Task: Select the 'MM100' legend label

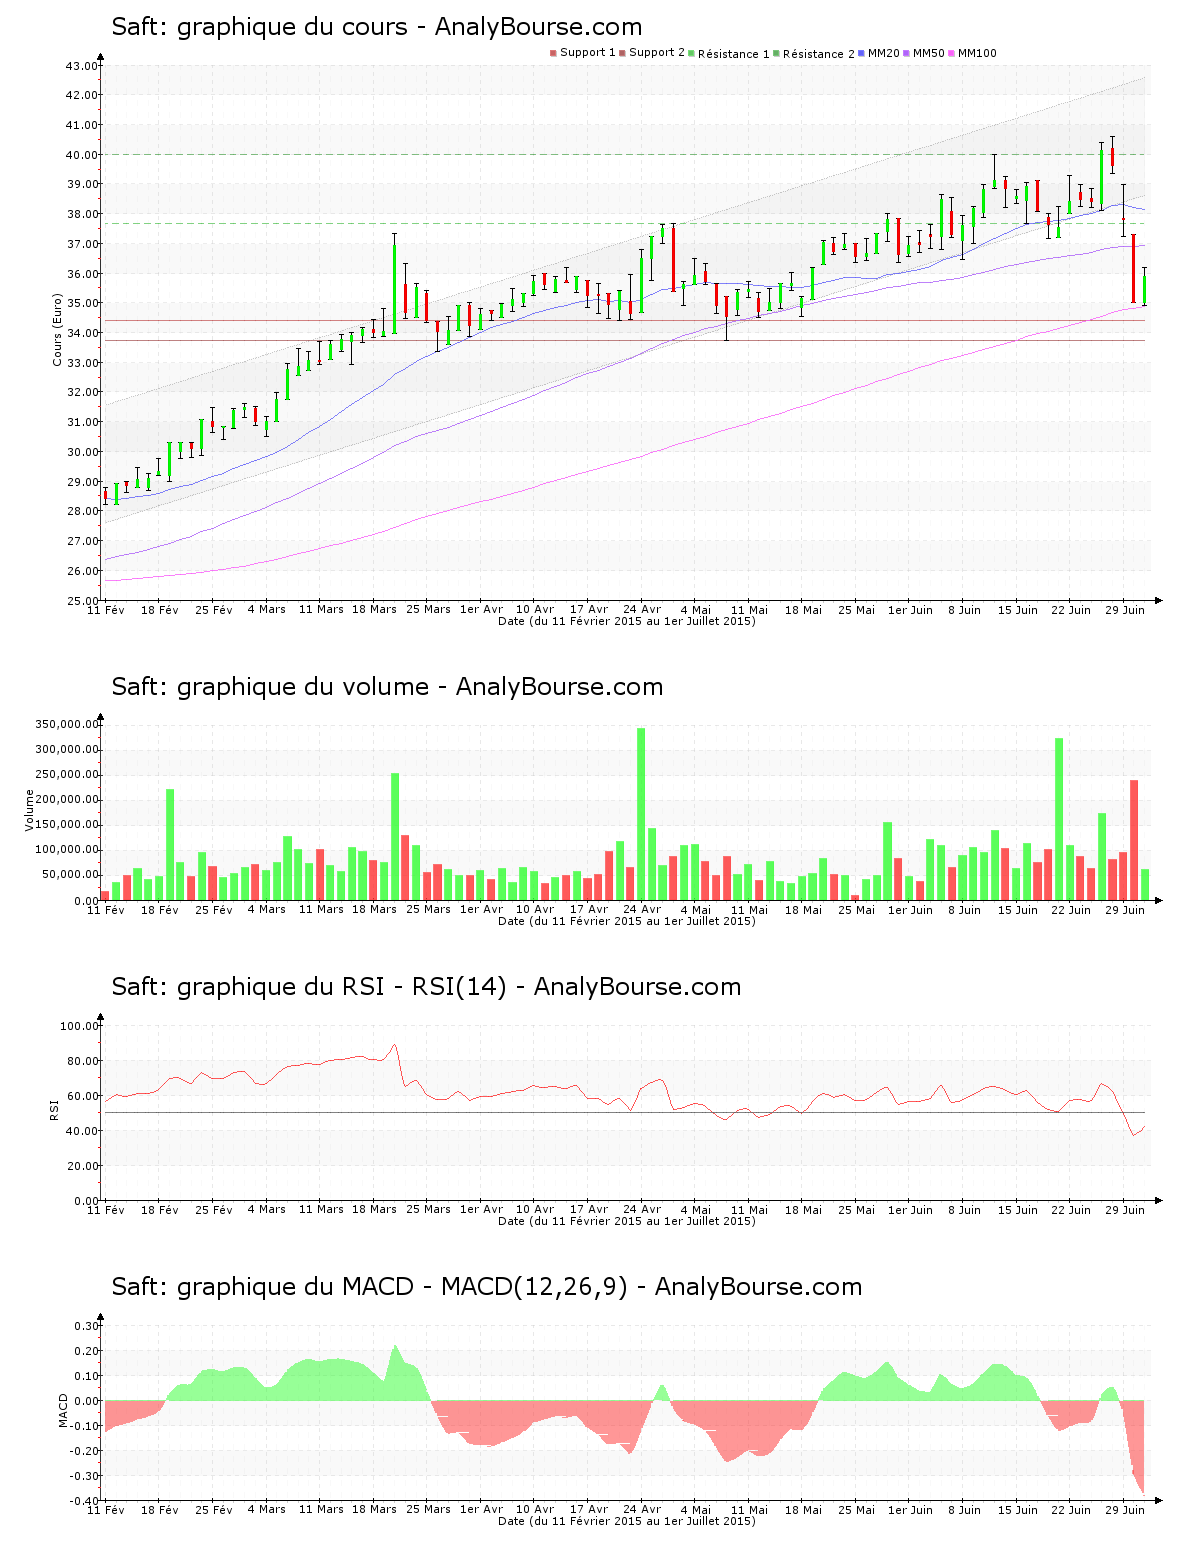Action: pyautogui.click(x=977, y=53)
